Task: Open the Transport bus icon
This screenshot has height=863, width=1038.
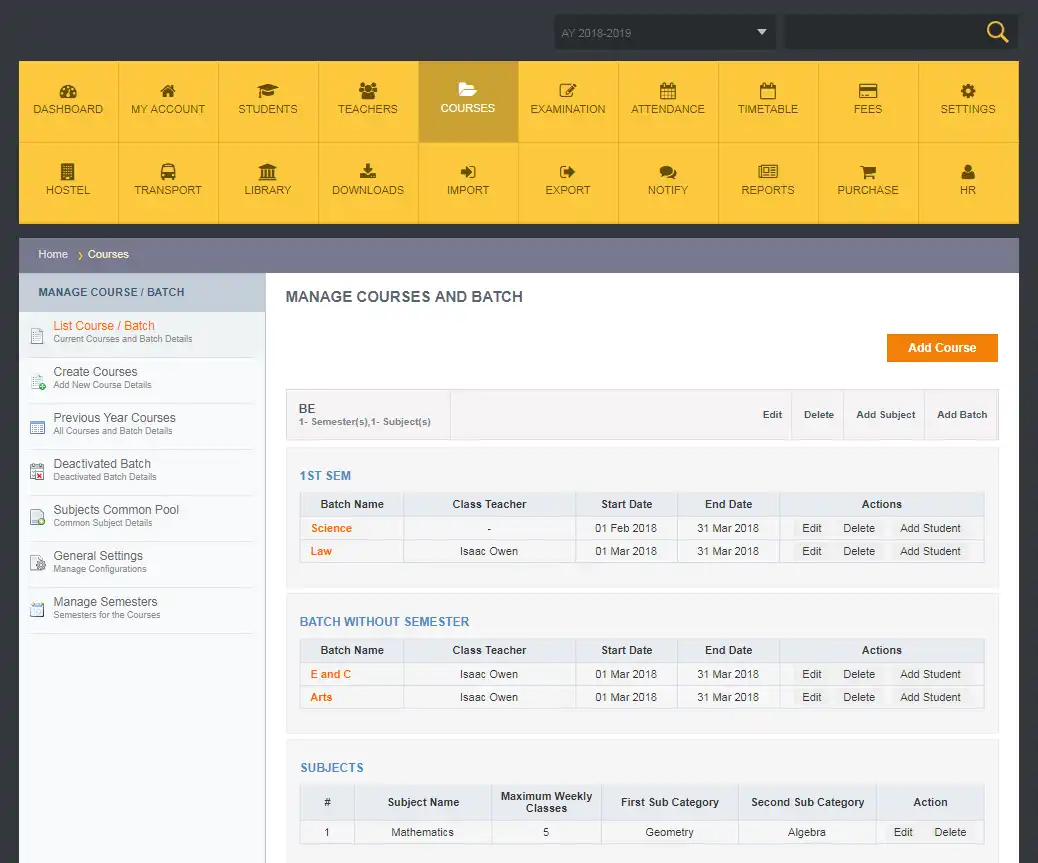Action: [168, 172]
